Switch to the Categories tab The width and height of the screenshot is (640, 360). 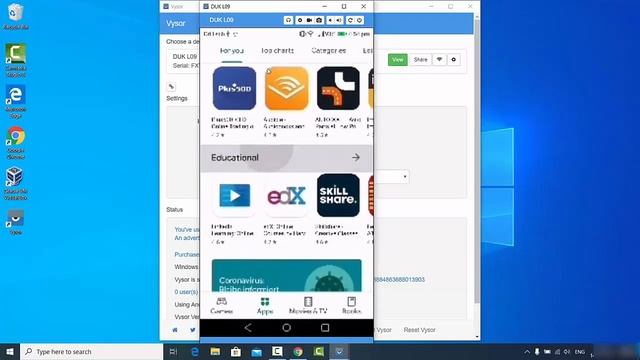329,51
